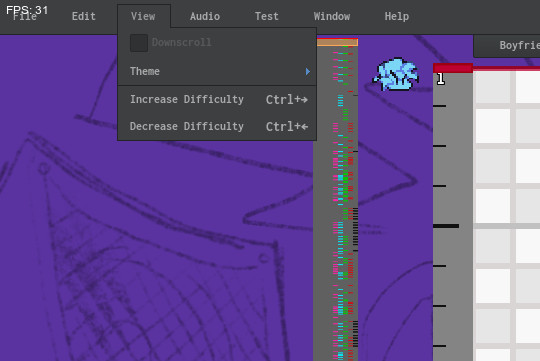Open the Test menu
The width and height of the screenshot is (540, 361).
click(267, 16)
